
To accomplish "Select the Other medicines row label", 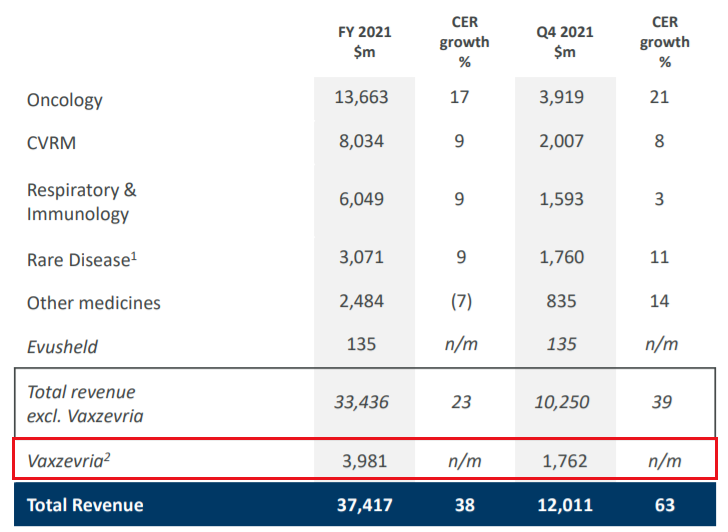I will (94, 303).
